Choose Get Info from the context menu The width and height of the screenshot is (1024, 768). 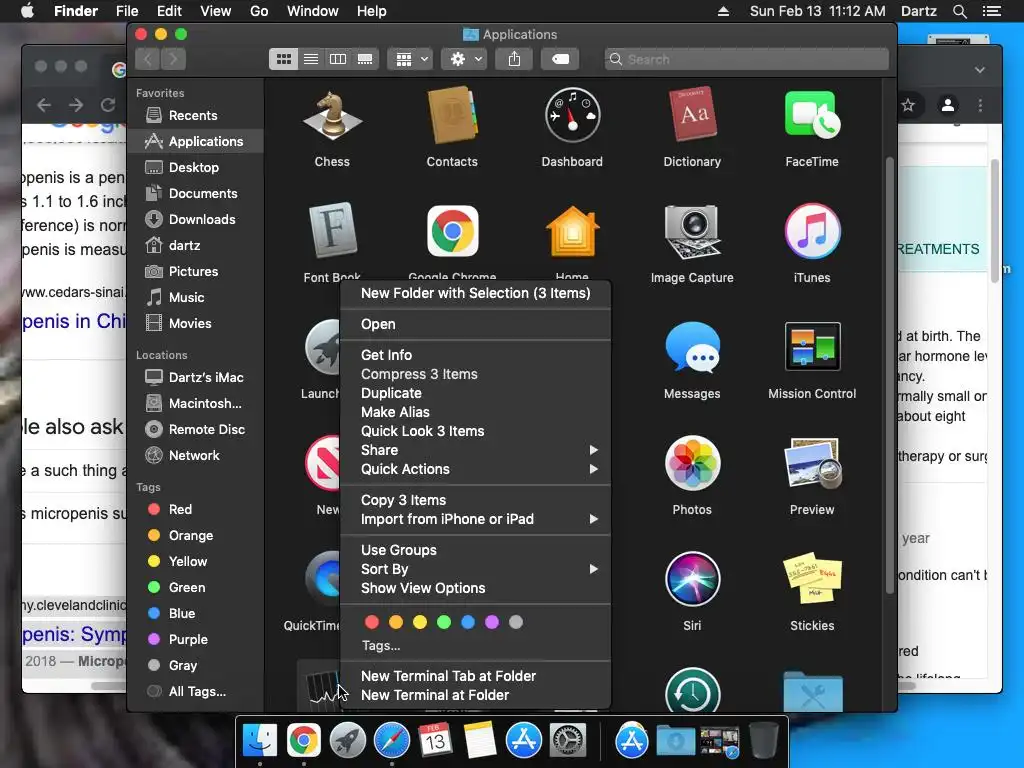coord(475,355)
